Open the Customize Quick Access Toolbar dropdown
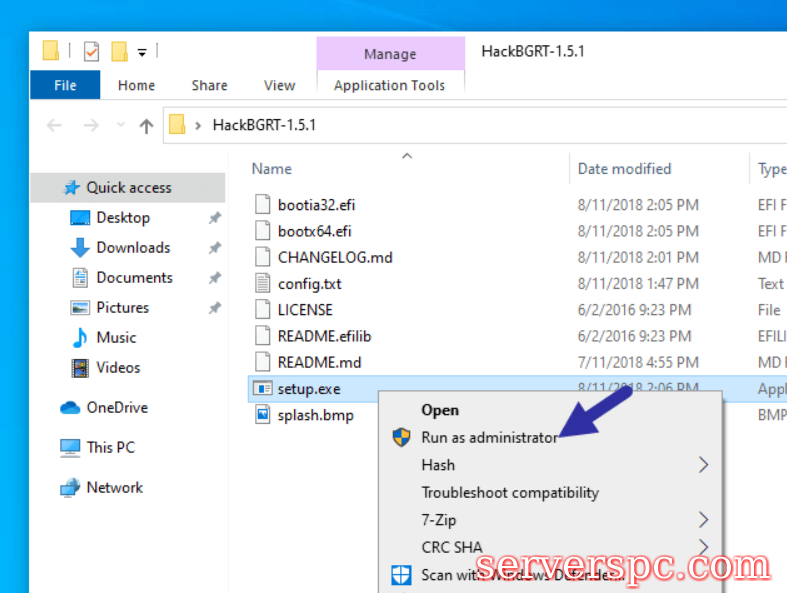Image resolution: width=787 pixels, height=593 pixels. [x=142, y=52]
